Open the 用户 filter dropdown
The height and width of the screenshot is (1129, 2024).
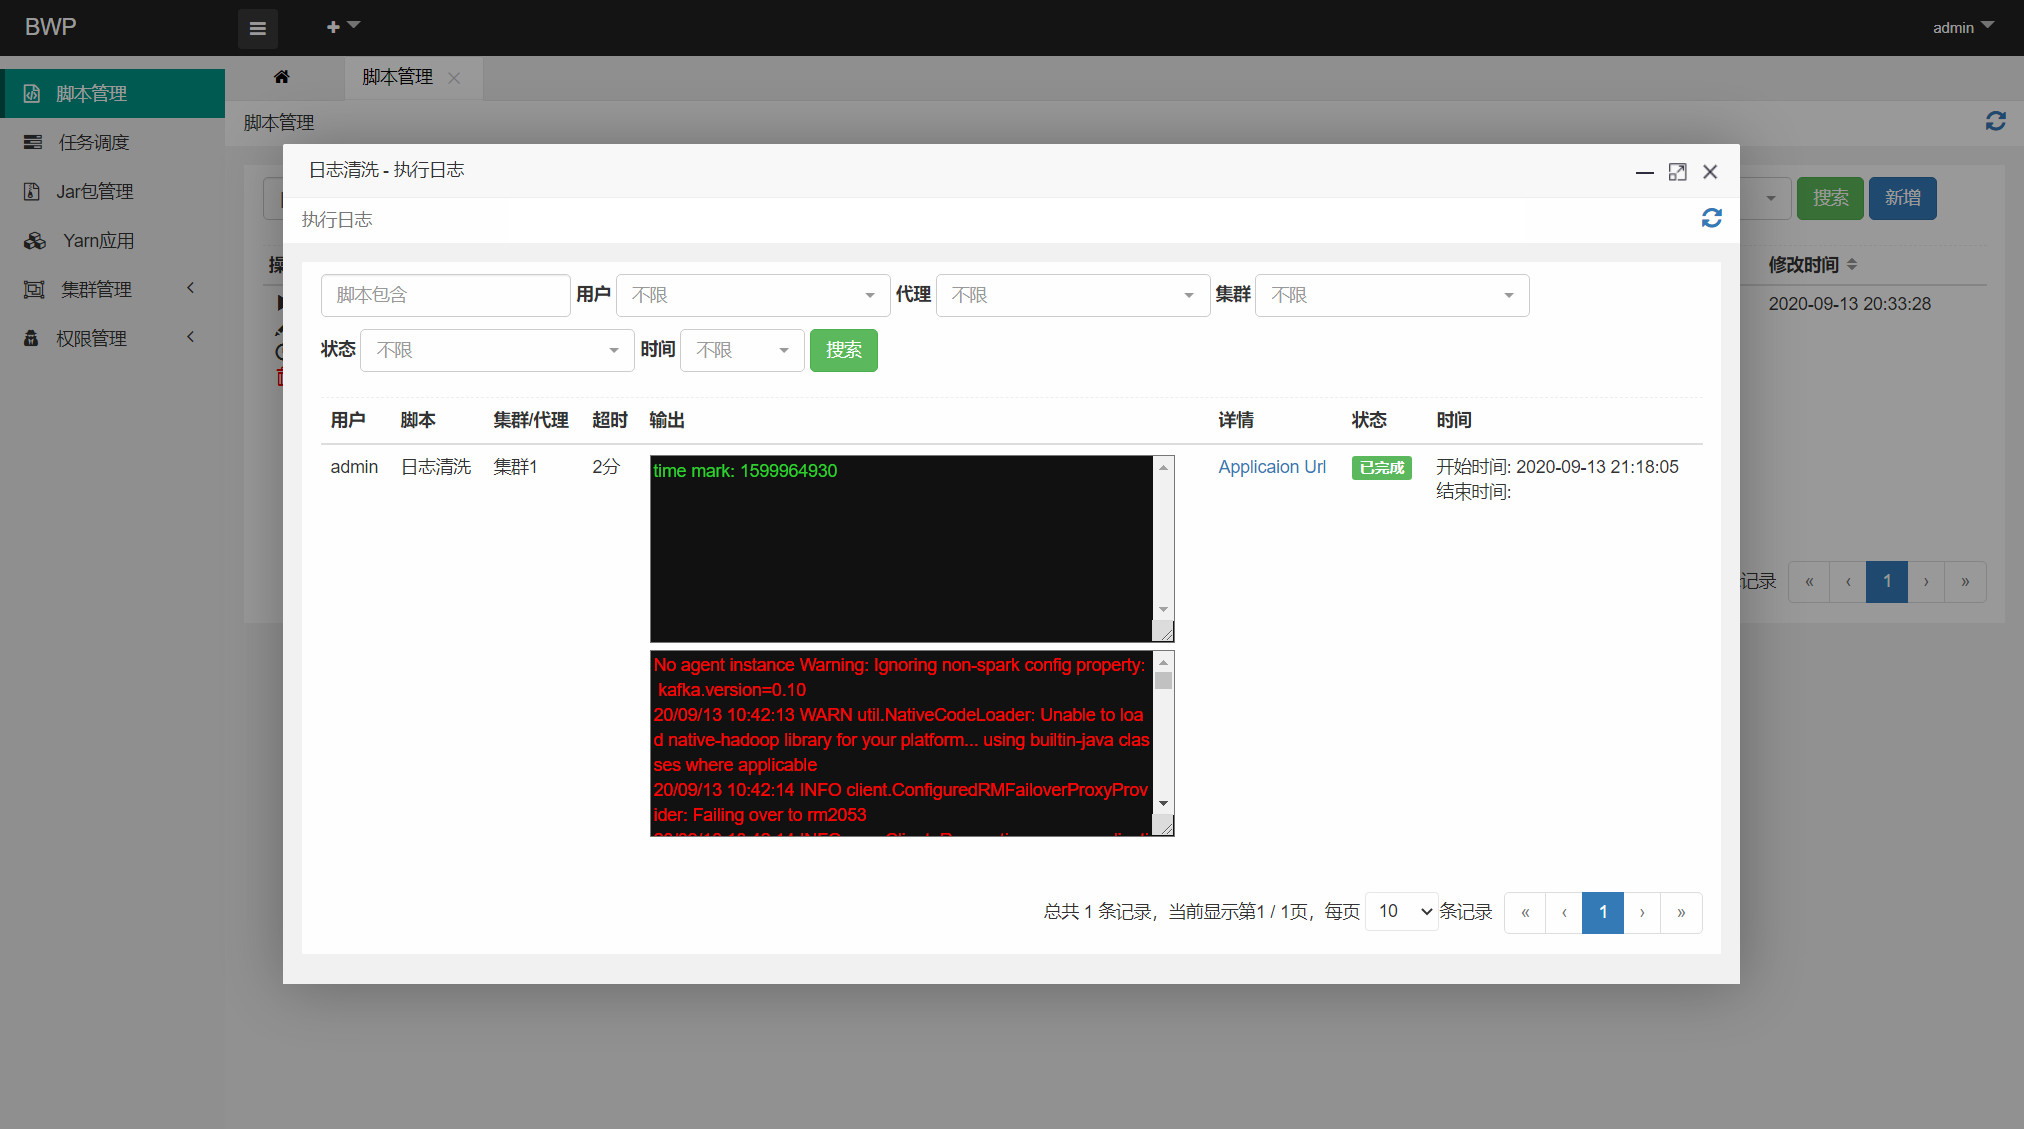coord(751,295)
